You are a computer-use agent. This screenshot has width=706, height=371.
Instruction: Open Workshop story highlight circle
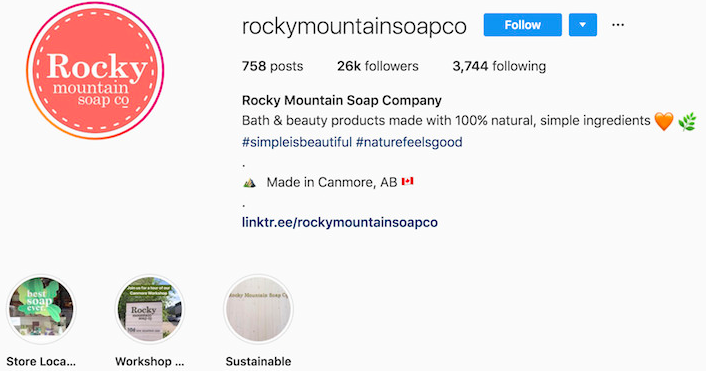point(150,310)
